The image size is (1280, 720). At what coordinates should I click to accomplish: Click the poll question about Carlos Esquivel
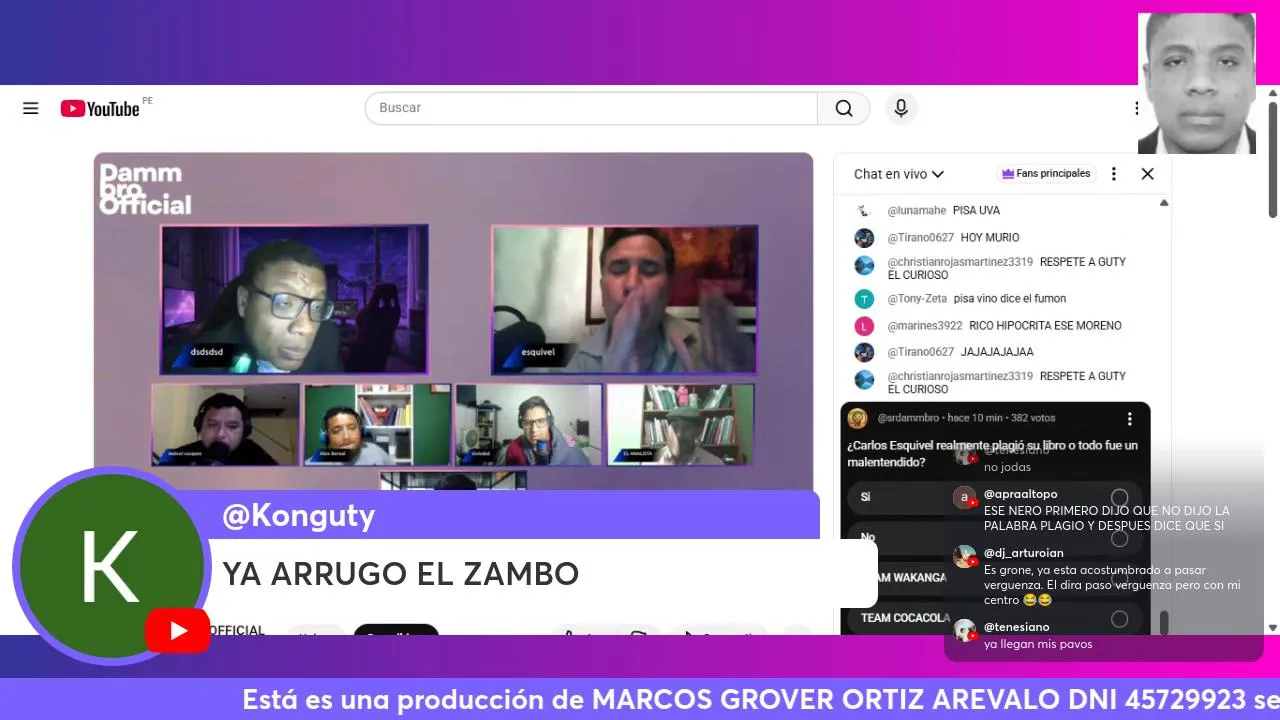tap(993, 454)
